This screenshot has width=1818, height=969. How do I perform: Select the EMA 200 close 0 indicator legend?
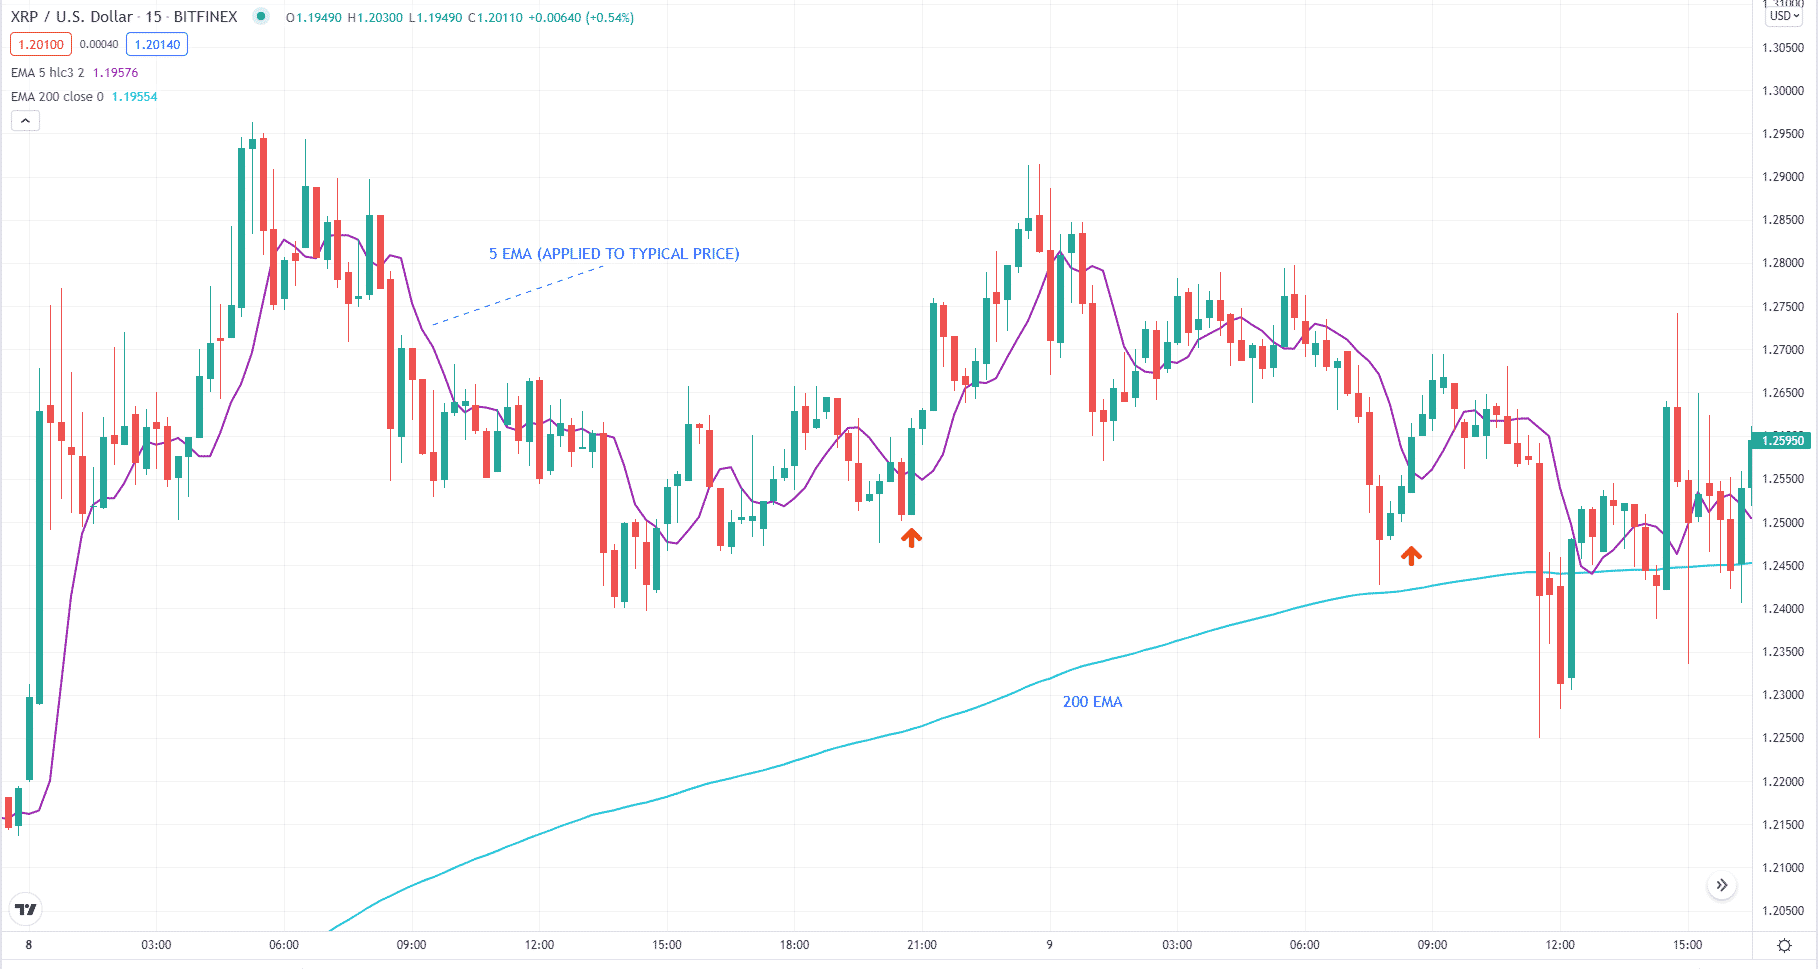[x=57, y=97]
